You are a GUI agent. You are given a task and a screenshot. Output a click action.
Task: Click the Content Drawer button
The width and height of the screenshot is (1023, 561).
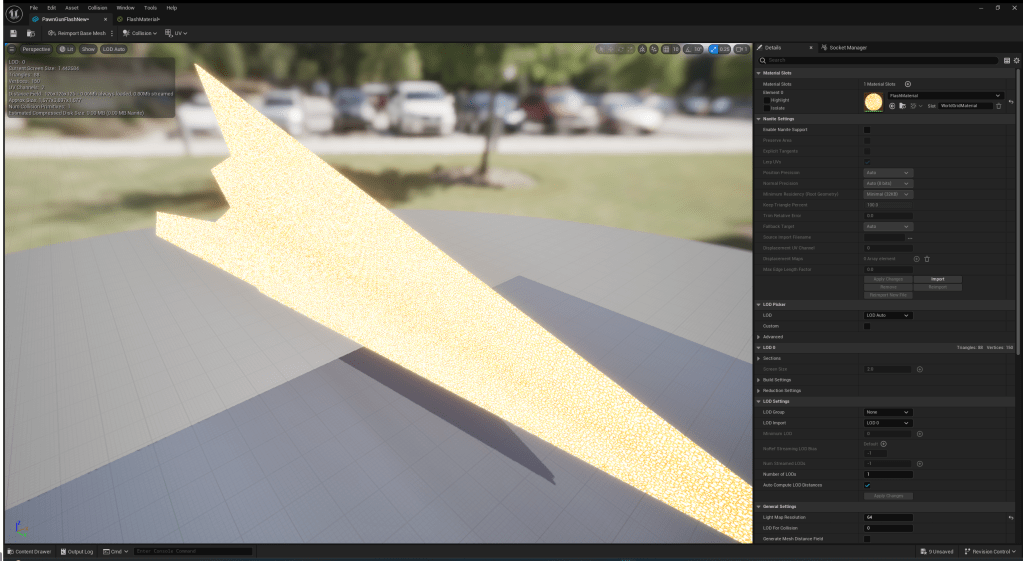pyautogui.click(x=29, y=551)
